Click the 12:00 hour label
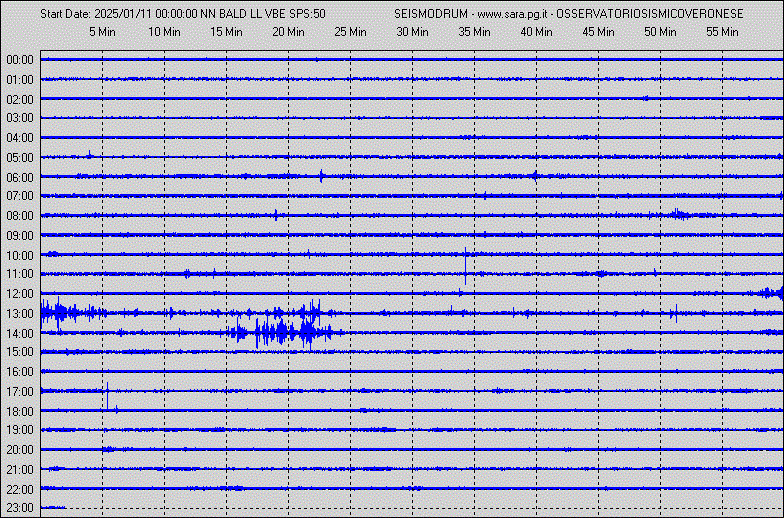This screenshot has height=518, width=784. pyautogui.click(x=20, y=294)
